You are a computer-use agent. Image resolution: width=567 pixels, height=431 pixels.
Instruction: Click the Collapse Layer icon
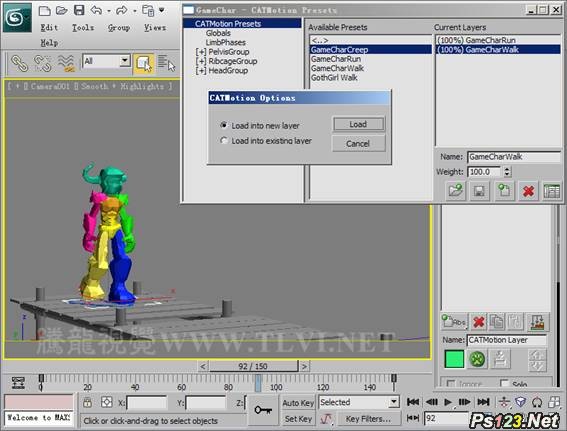coord(537,321)
